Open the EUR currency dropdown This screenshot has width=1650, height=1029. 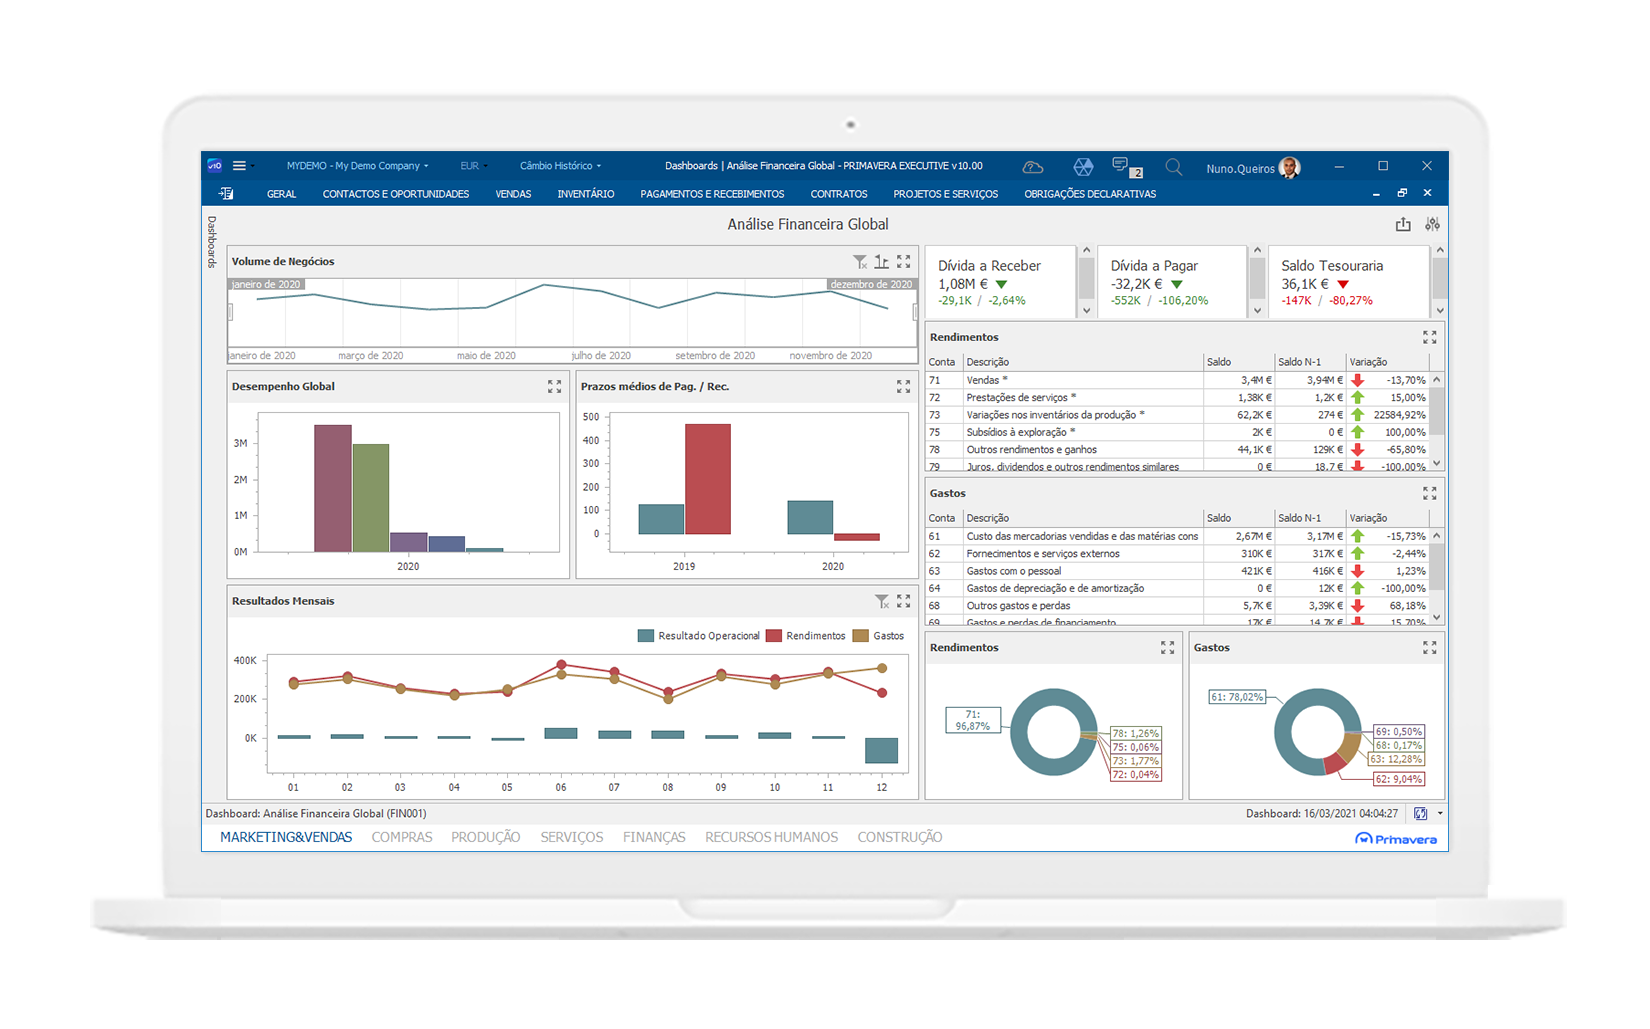(473, 166)
